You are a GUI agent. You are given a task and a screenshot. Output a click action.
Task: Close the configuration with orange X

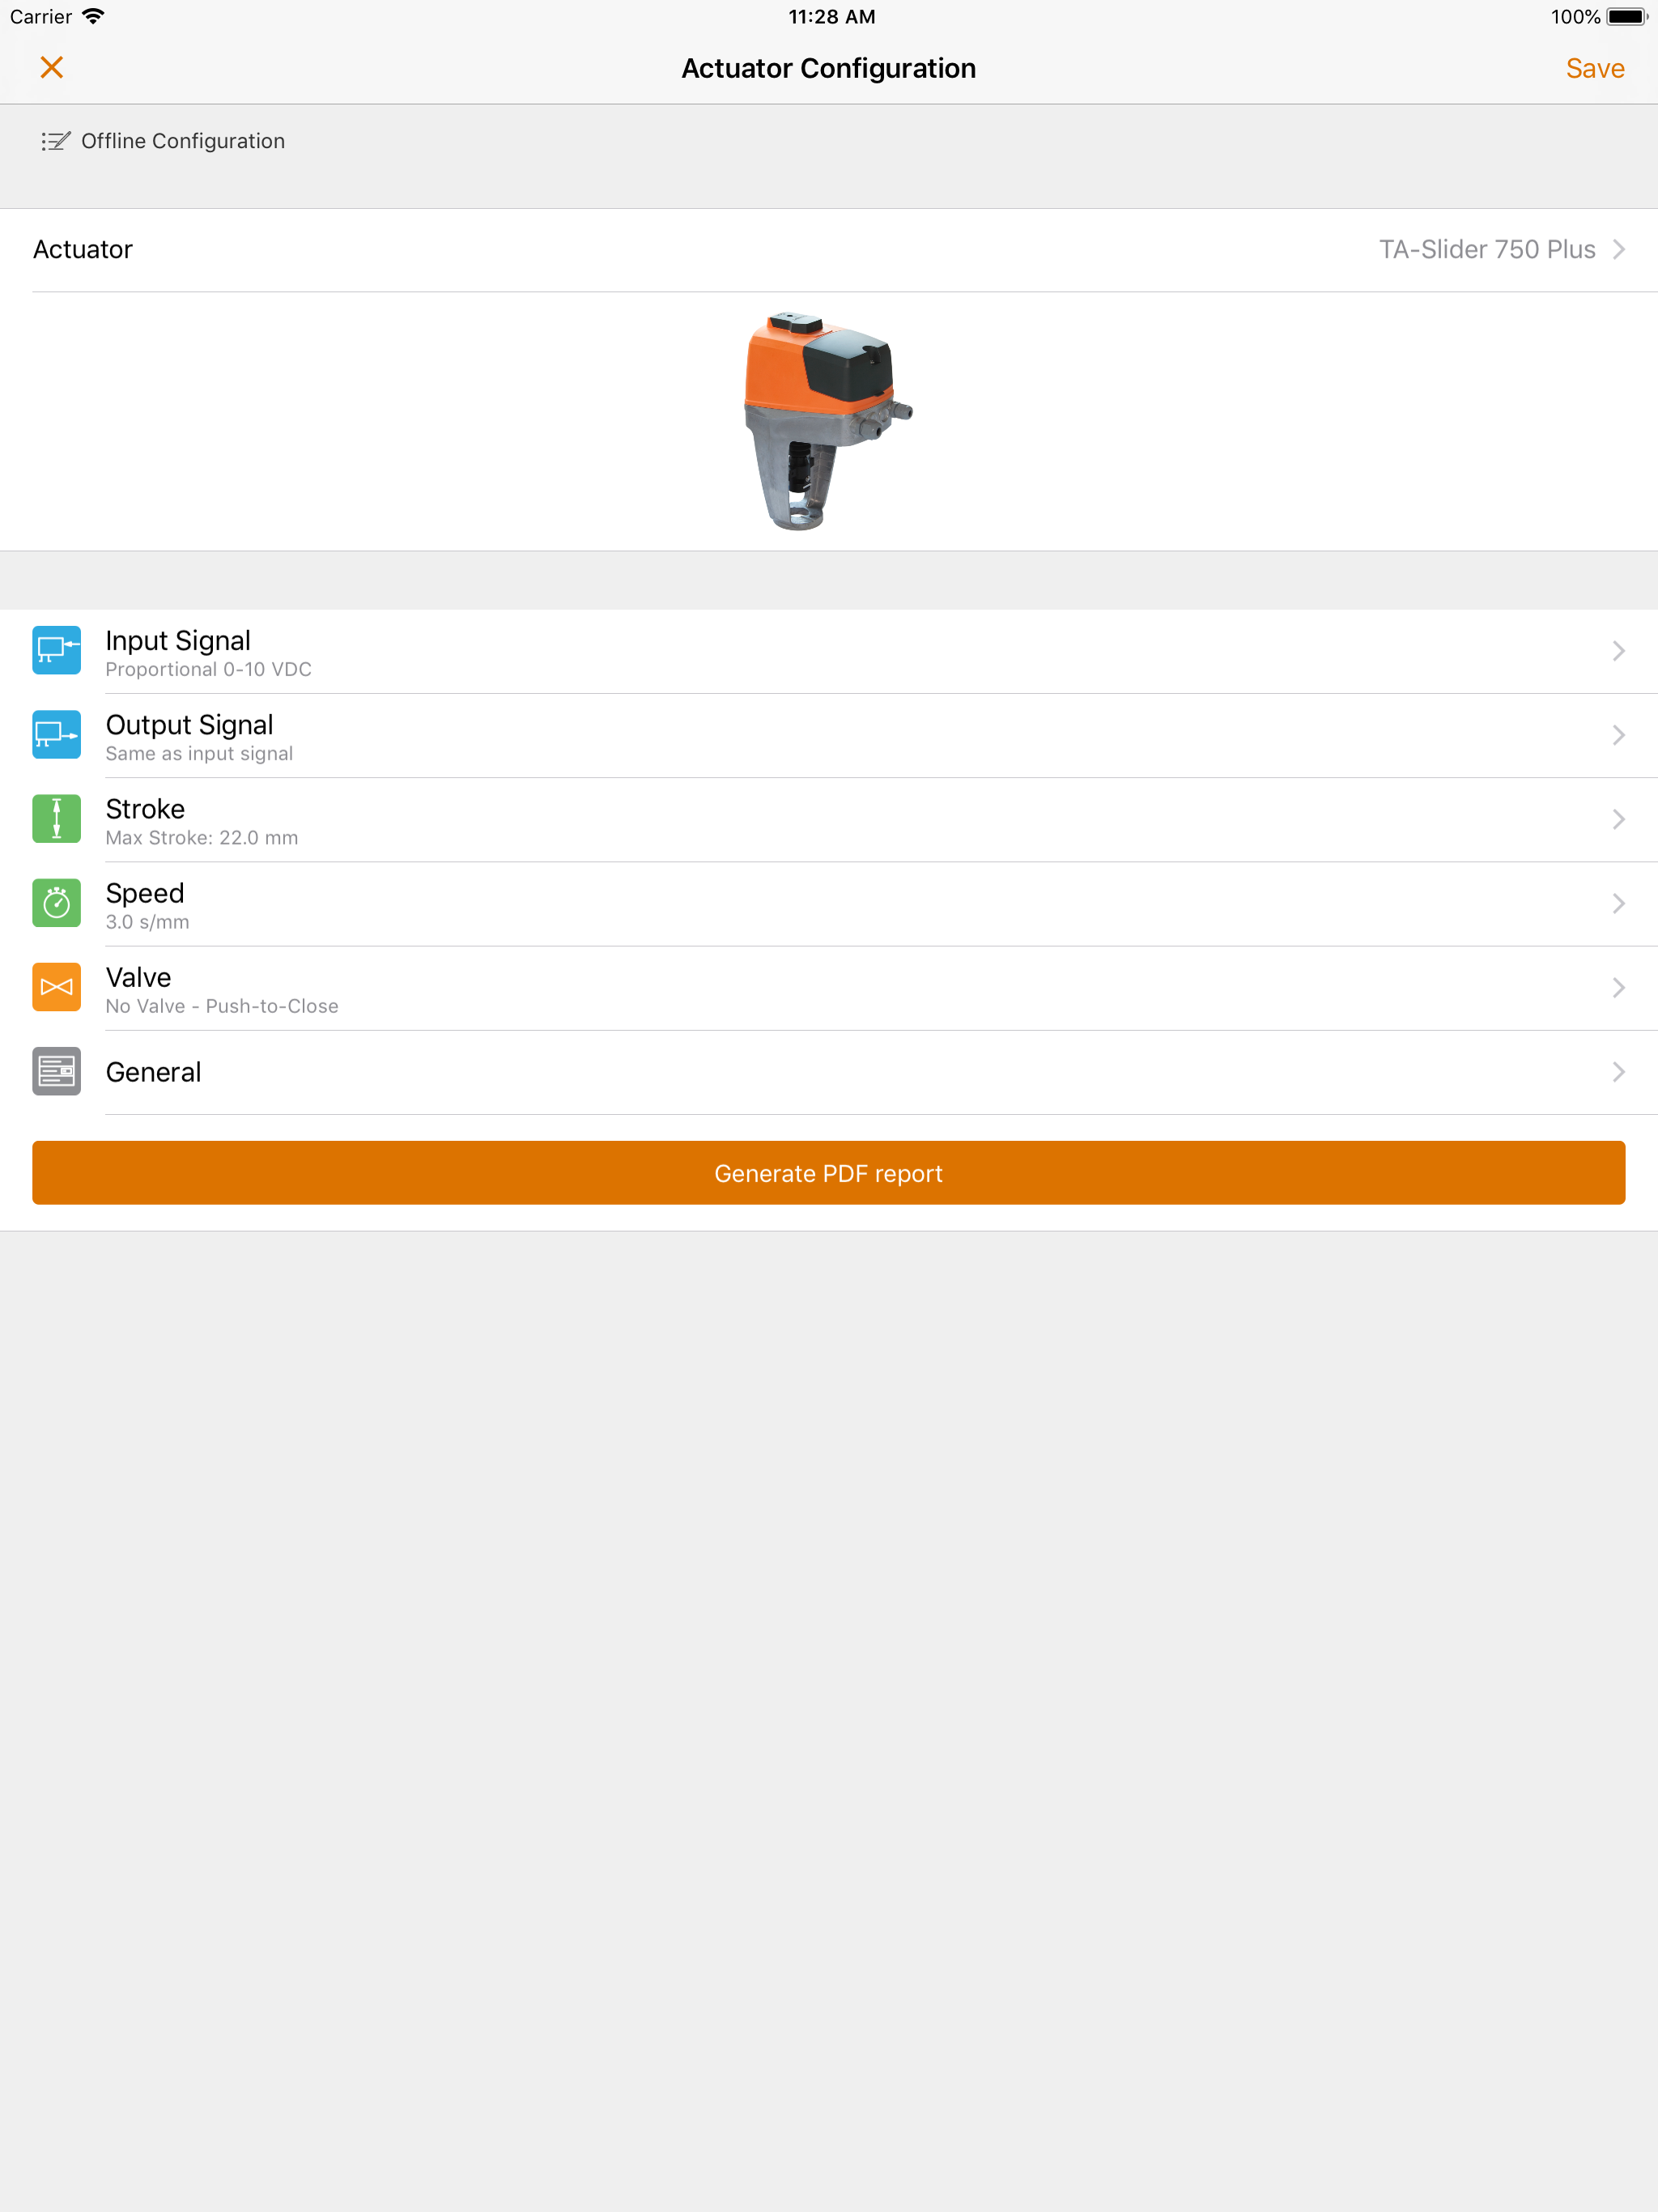[52, 67]
